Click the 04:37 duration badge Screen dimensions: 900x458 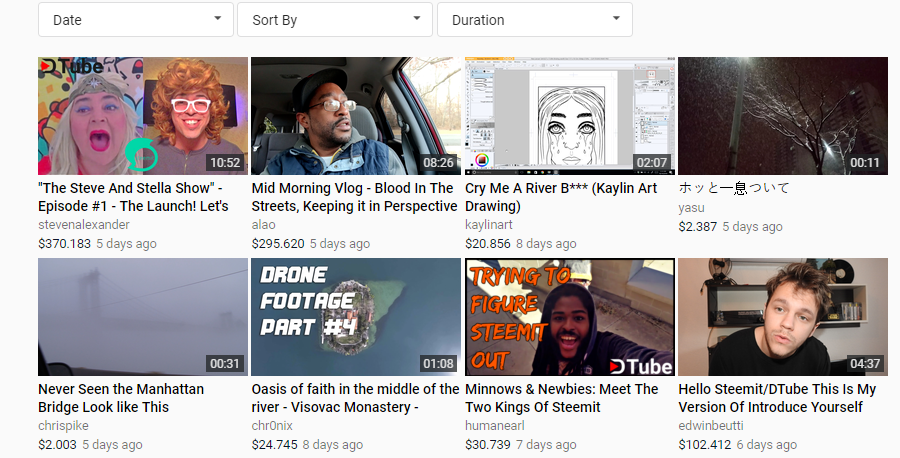(865, 363)
